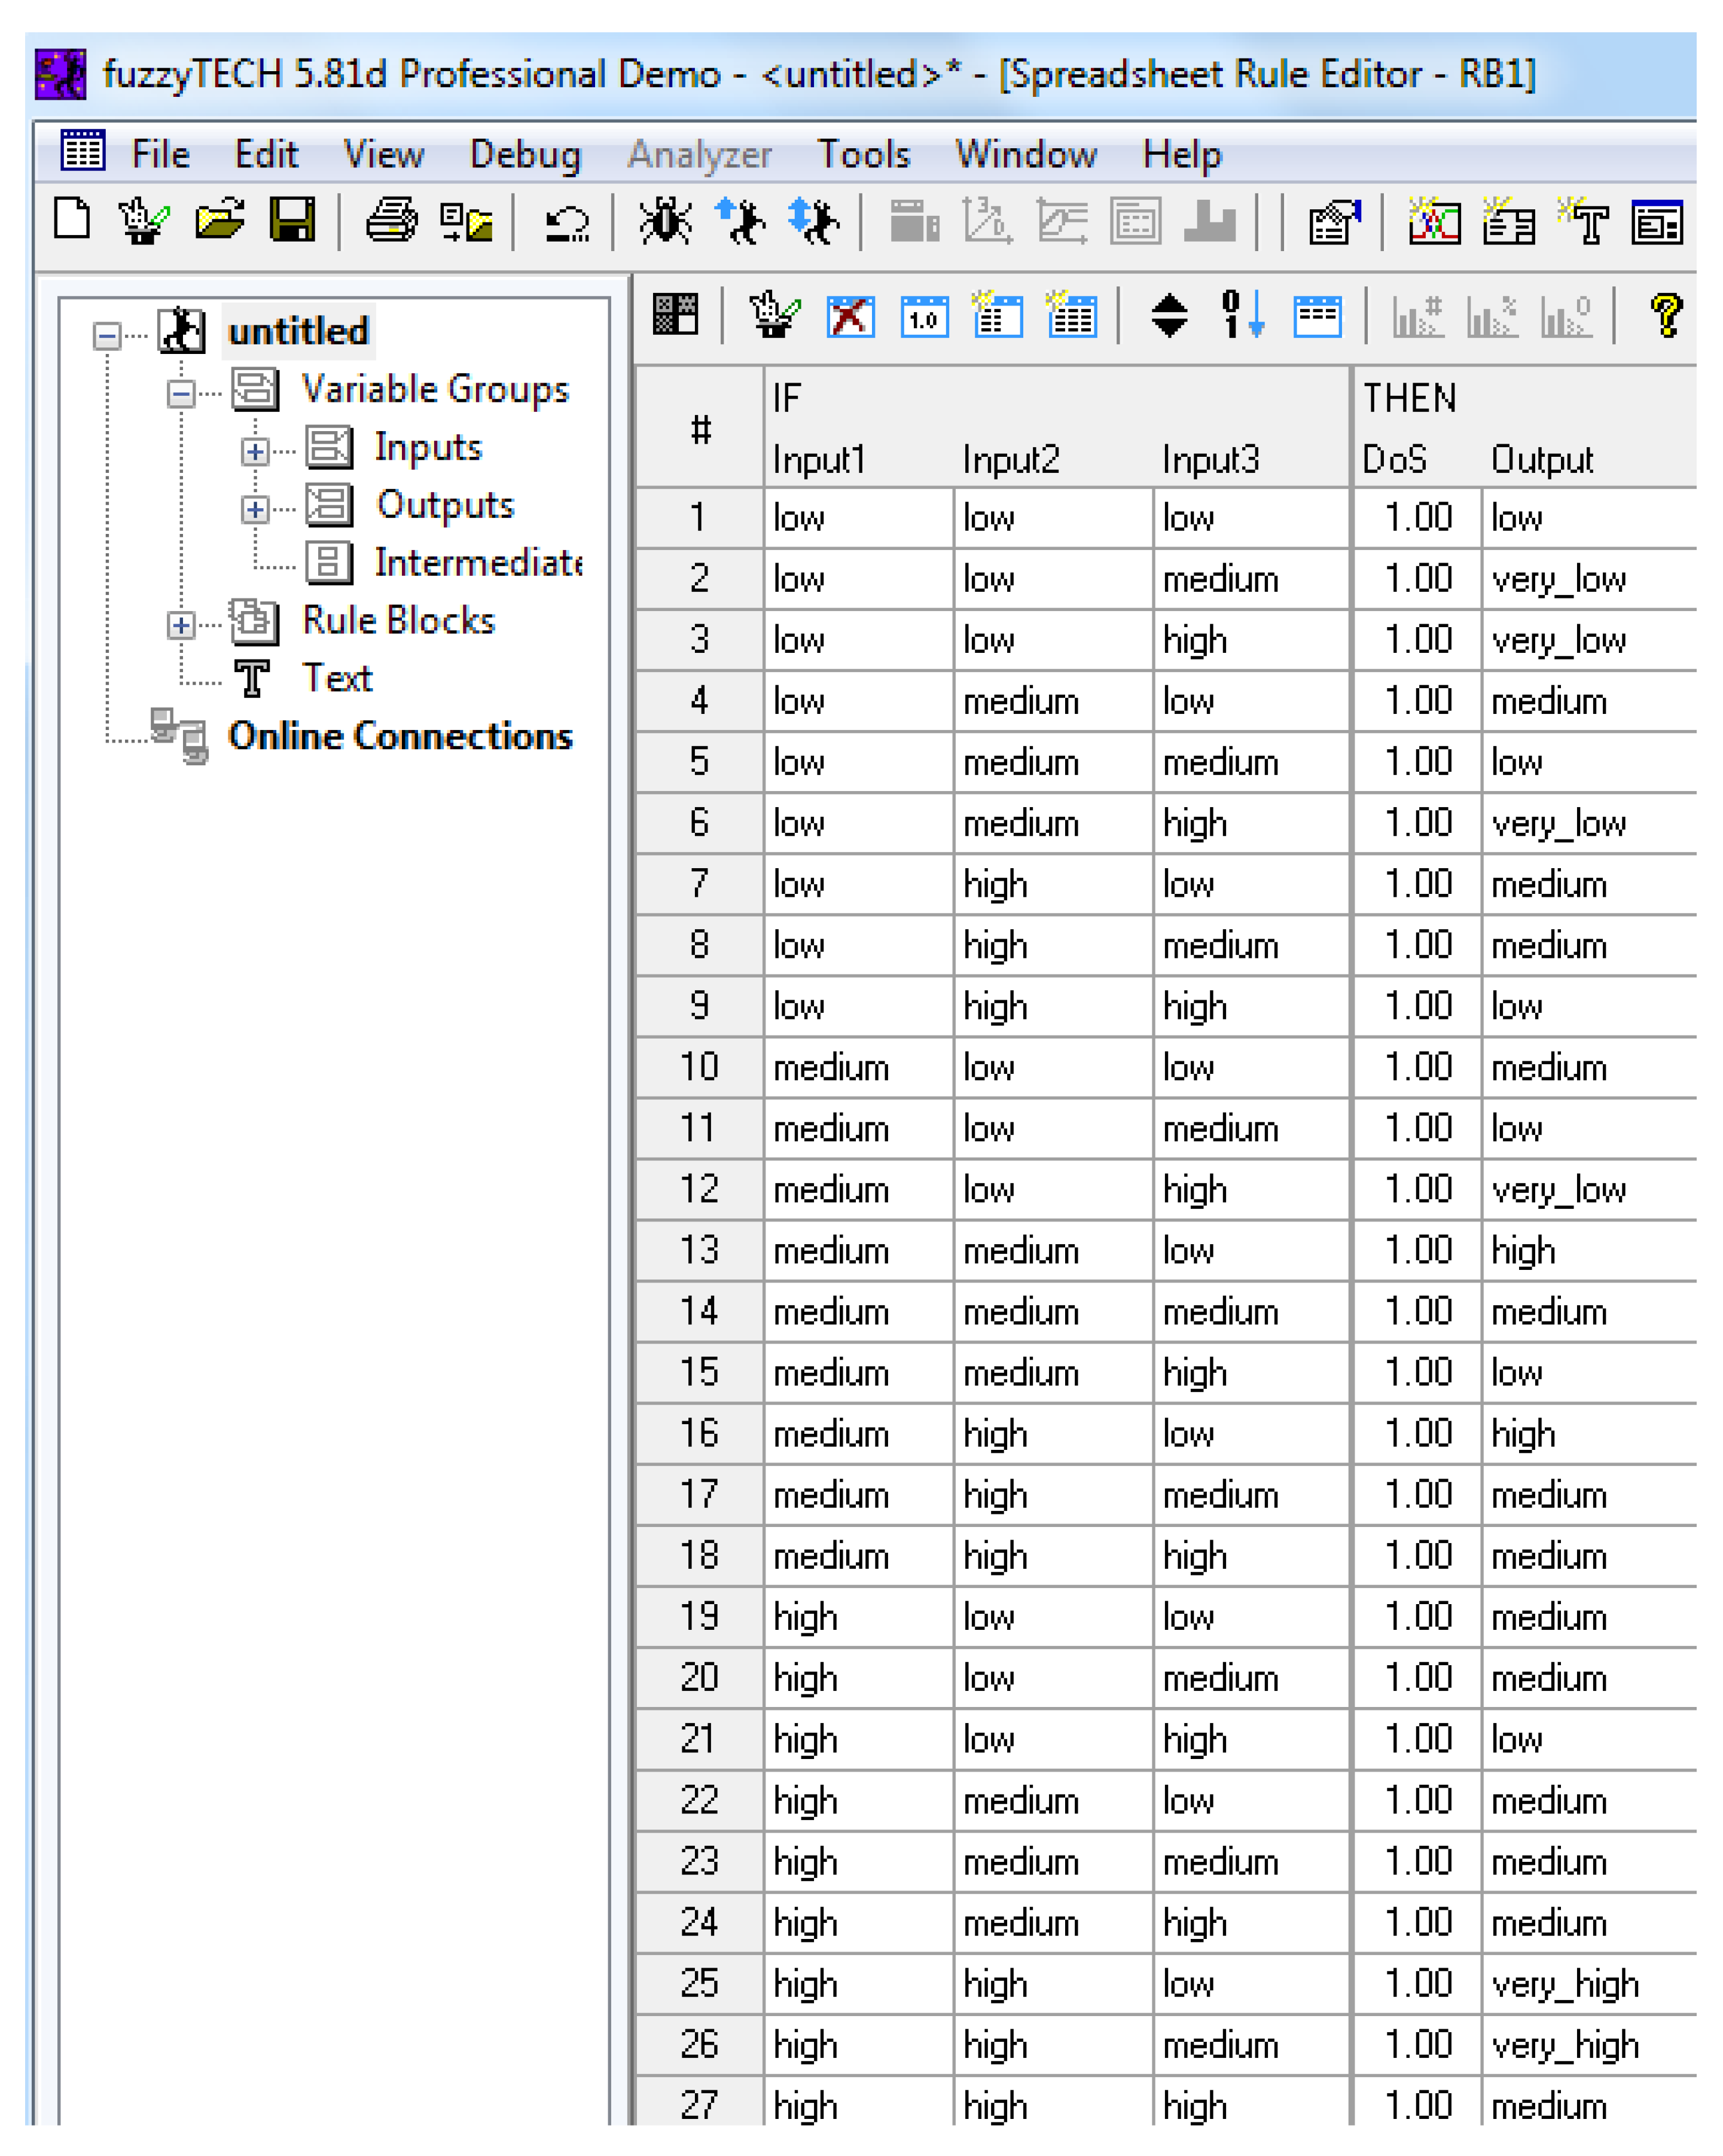
Task: Expand the Inputs tree node
Action: [x=255, y=452]
